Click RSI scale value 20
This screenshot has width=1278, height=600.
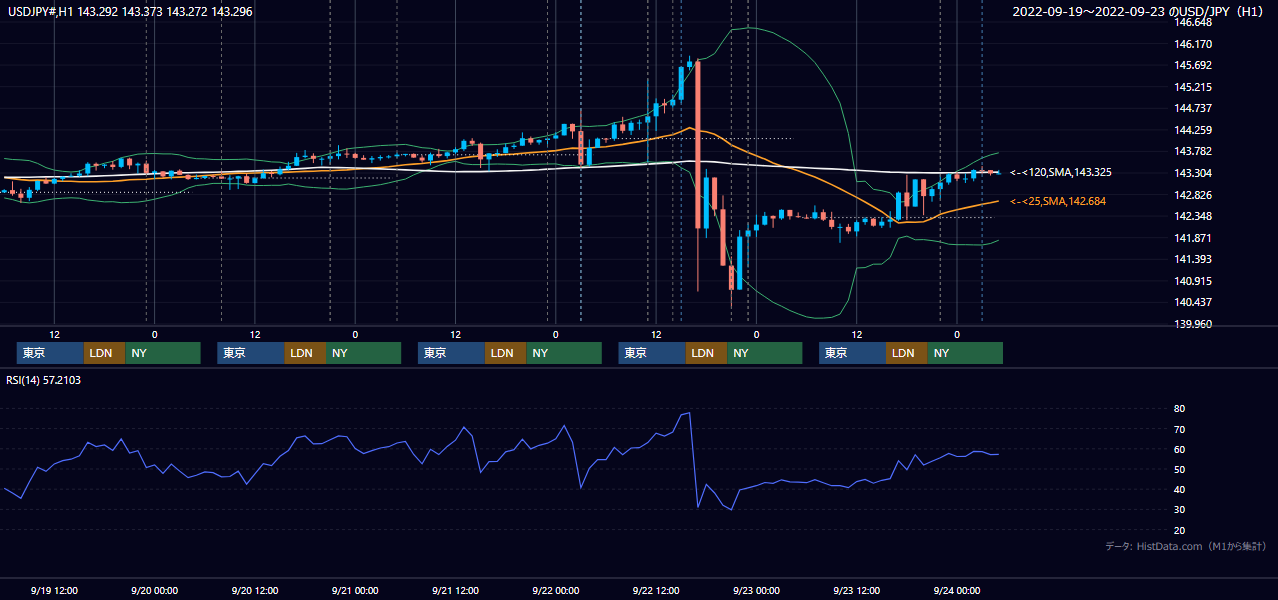coord(1180,530)
